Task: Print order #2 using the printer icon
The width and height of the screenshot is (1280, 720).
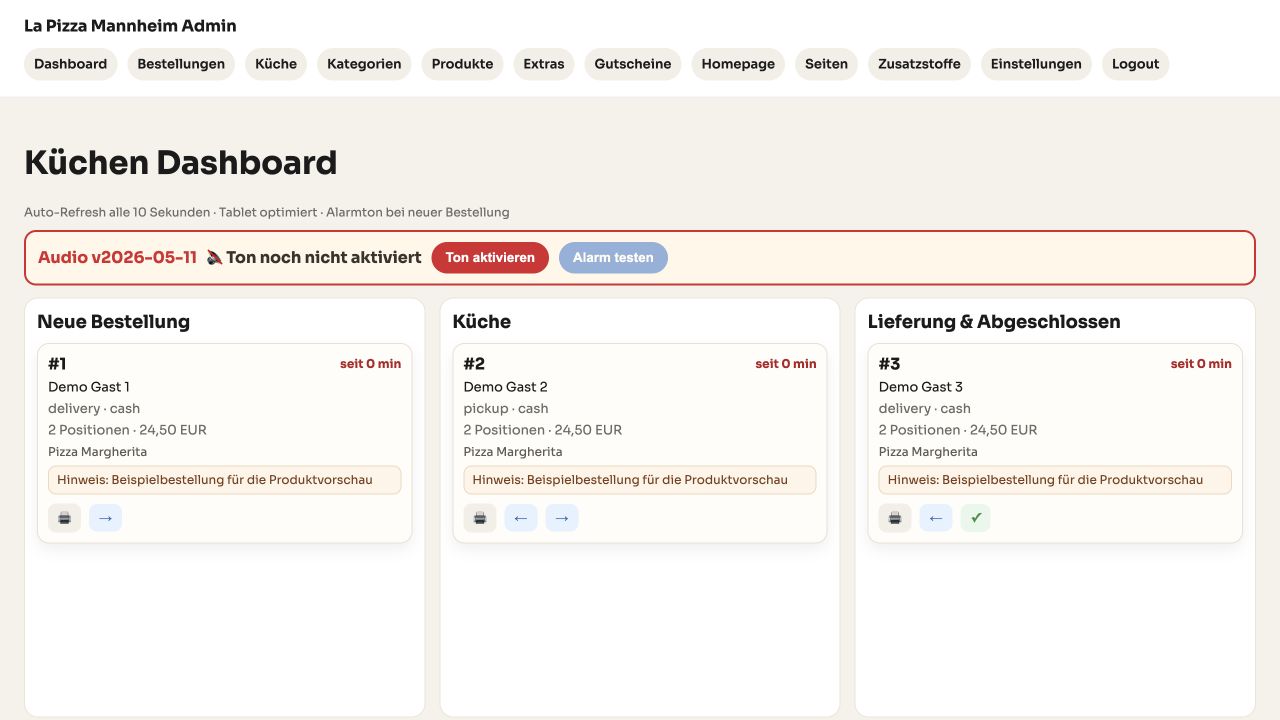Action: [x=480, y=518]
